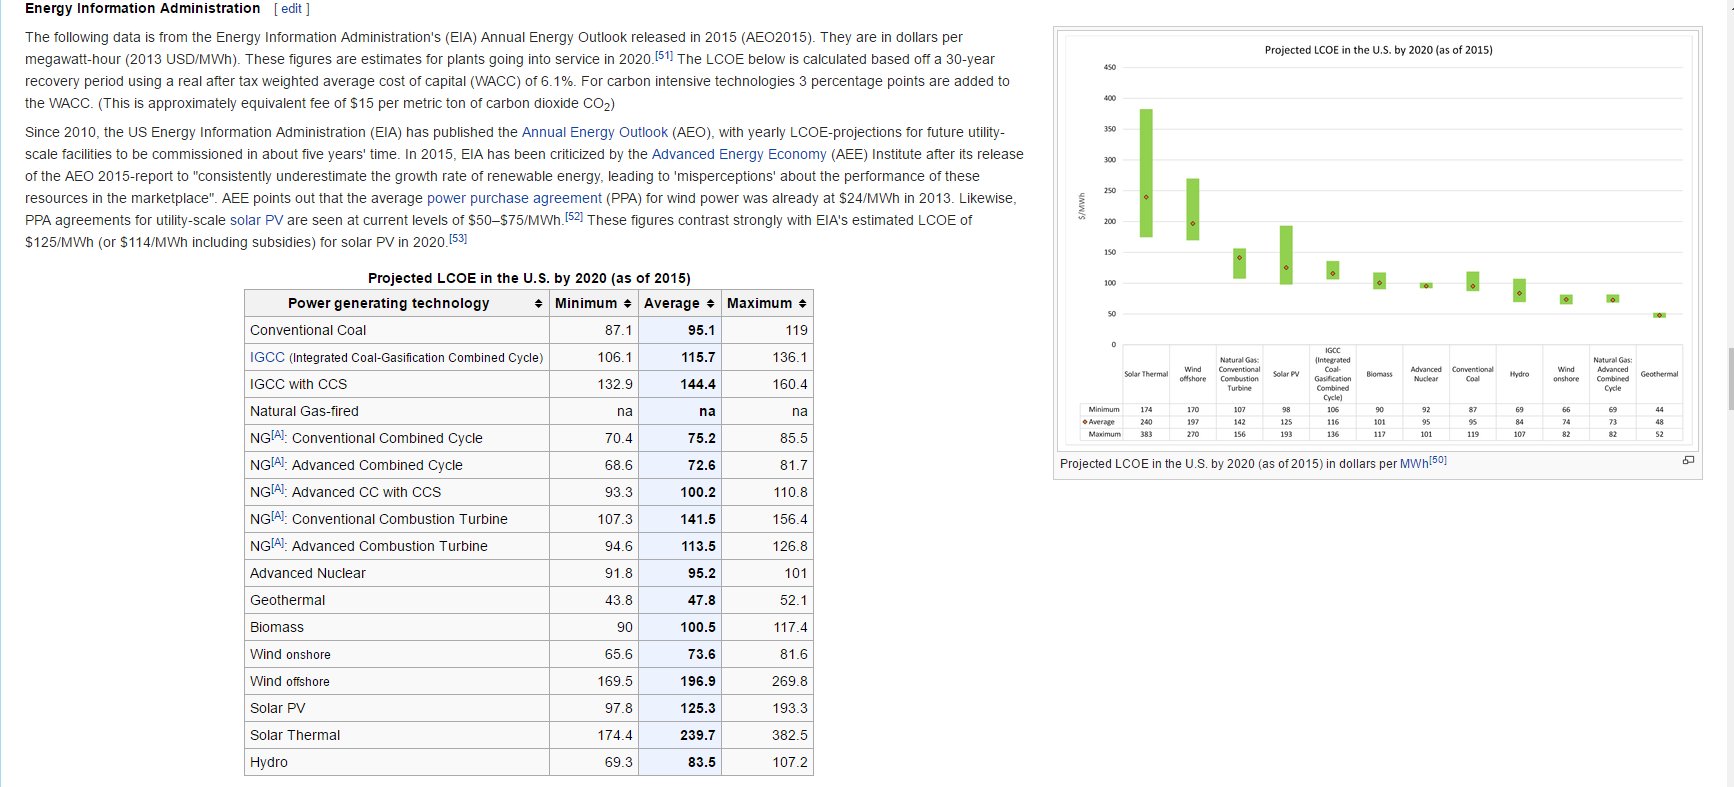
Task: Click the Energy Information Administration heading
Action: (142, 9)
